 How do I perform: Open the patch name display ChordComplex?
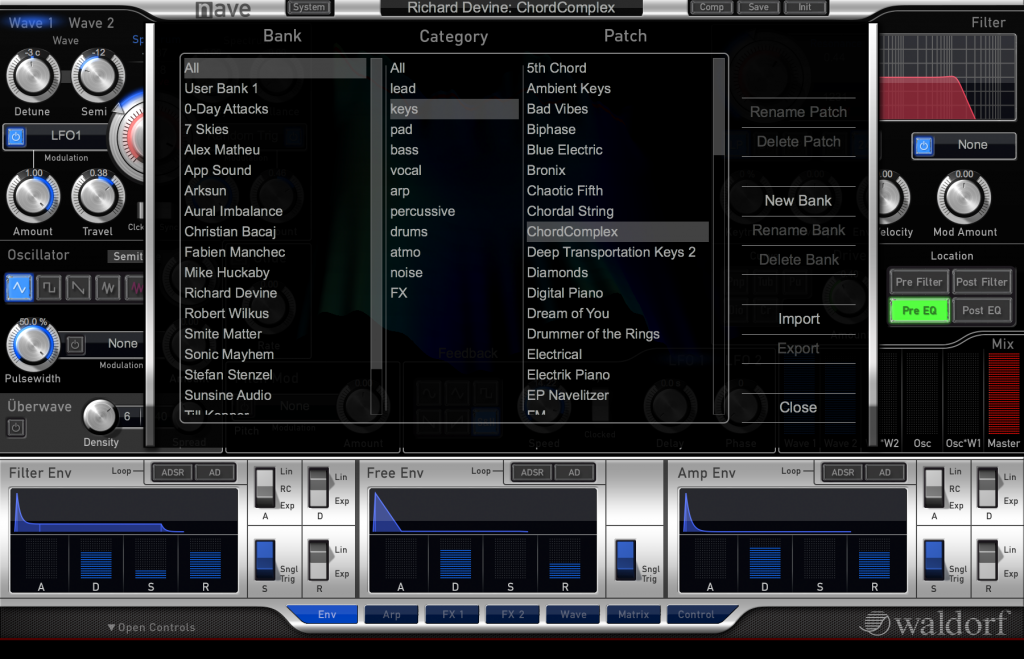coord(511,8)
